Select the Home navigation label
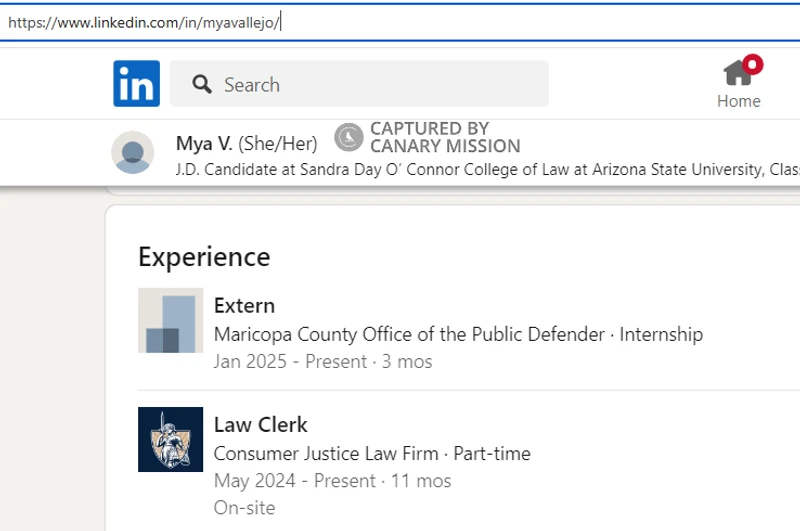Viewport: 800px width, 531px height. click(x=738, y=101)
